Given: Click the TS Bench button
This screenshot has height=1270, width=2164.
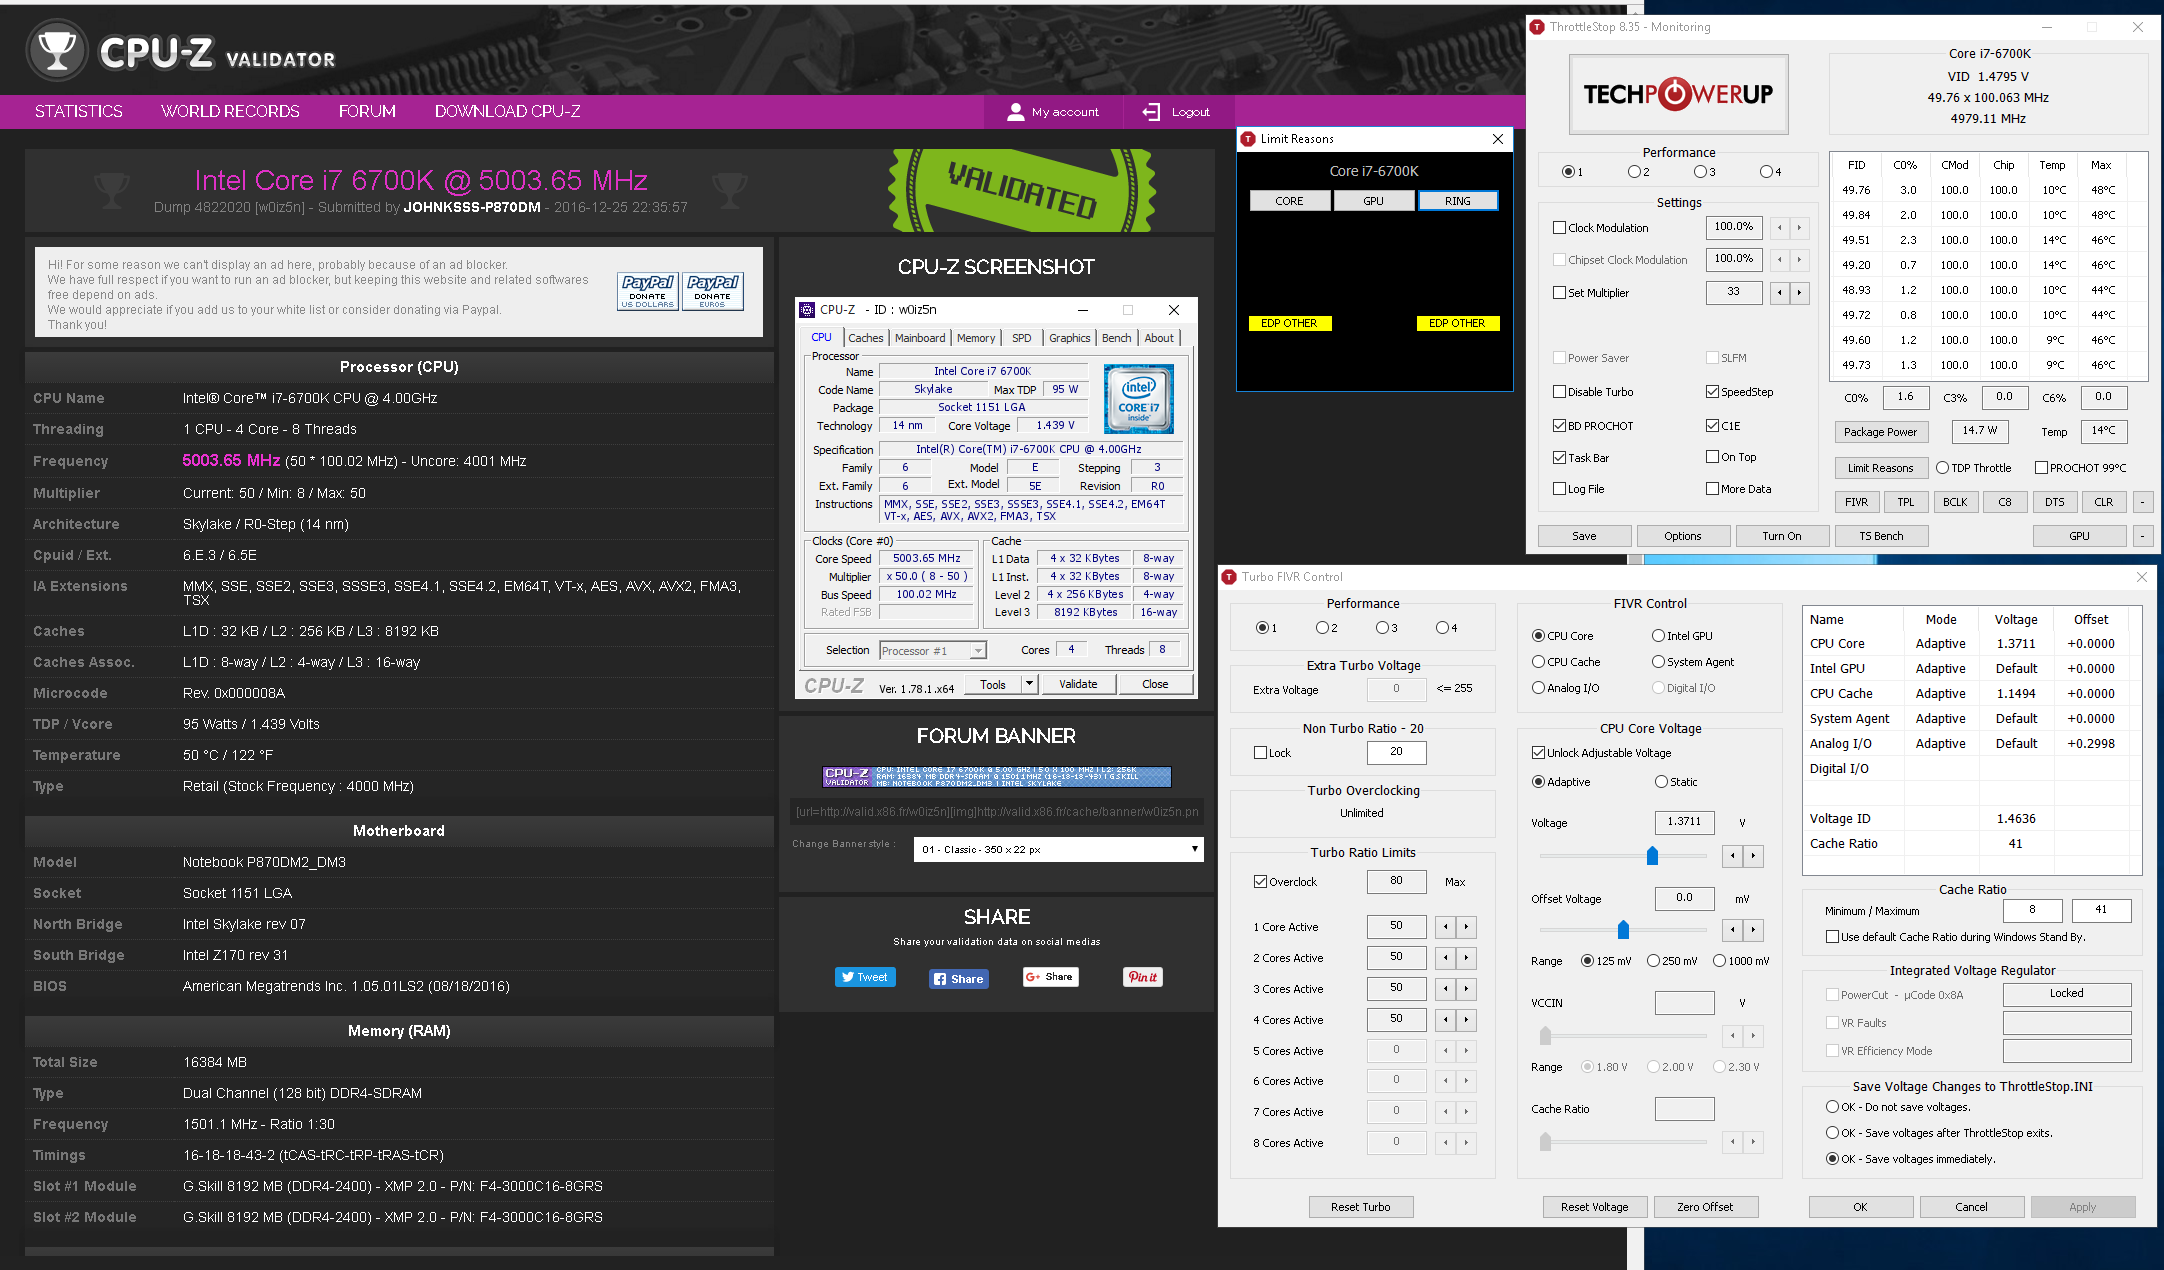Looking at the screenshot, I should click(1881, 536).
